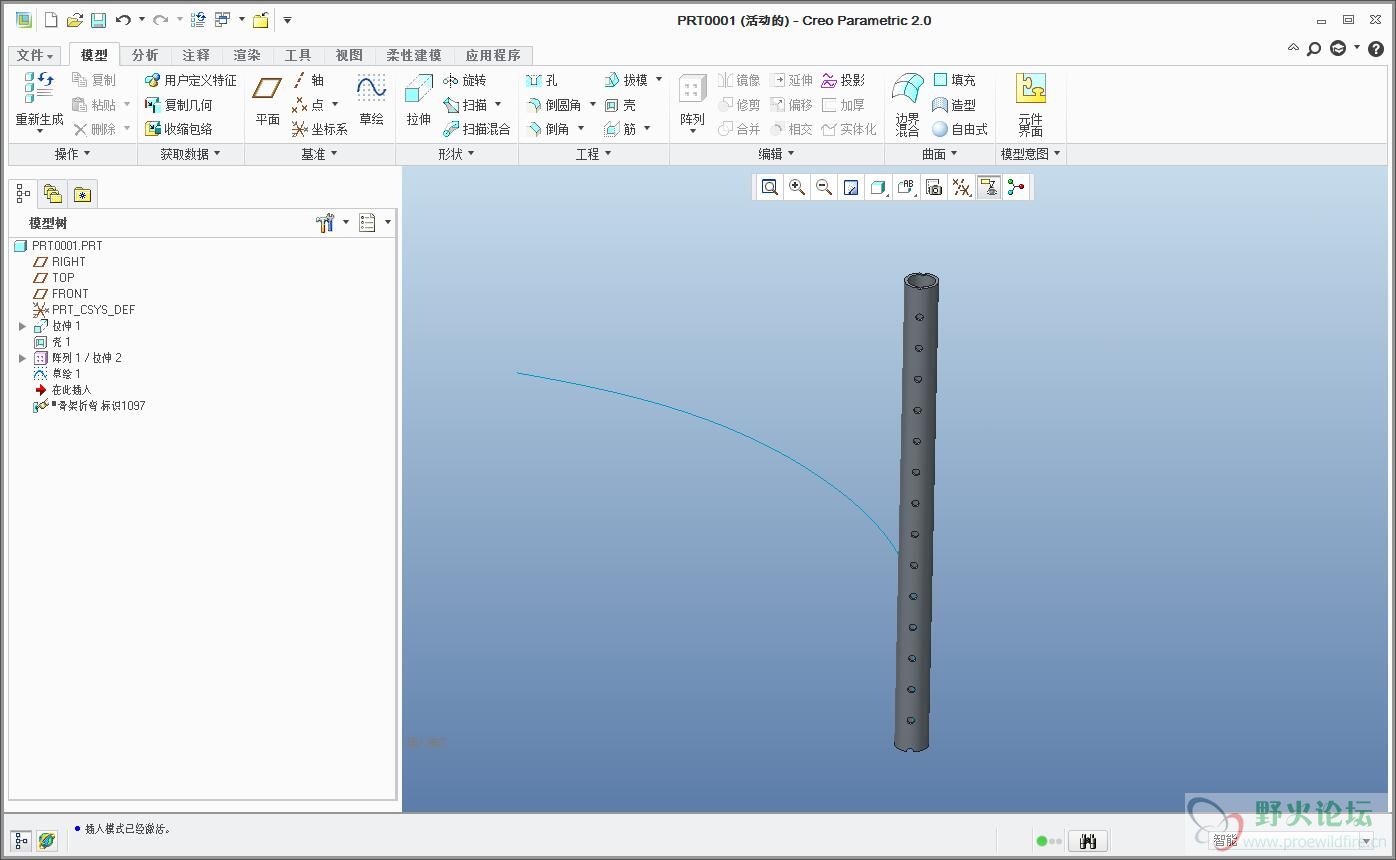
Task: Select the 旋转 (Revolve) tool
Action: pyautogui.click(x=465, y=80)
